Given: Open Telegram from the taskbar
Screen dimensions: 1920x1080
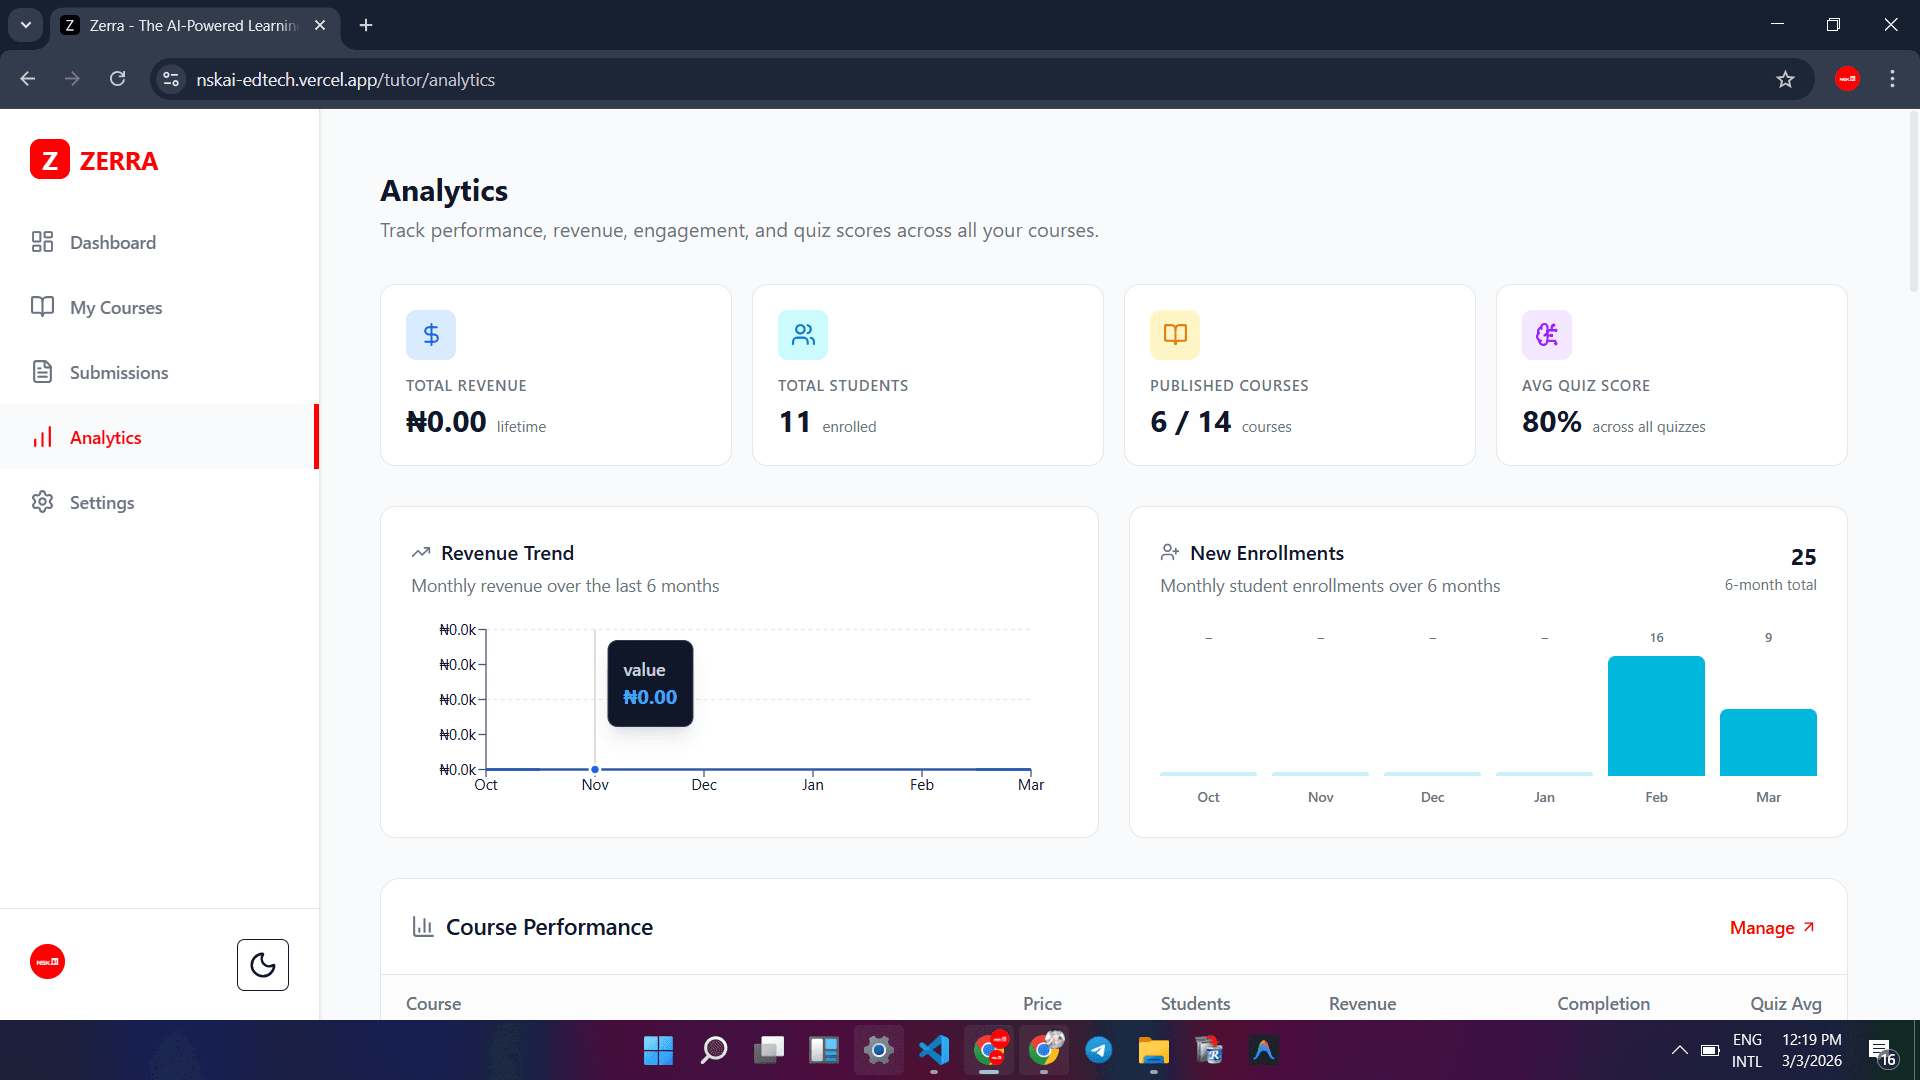Looking at the screenshot, I should (x=1099, y=1050).
